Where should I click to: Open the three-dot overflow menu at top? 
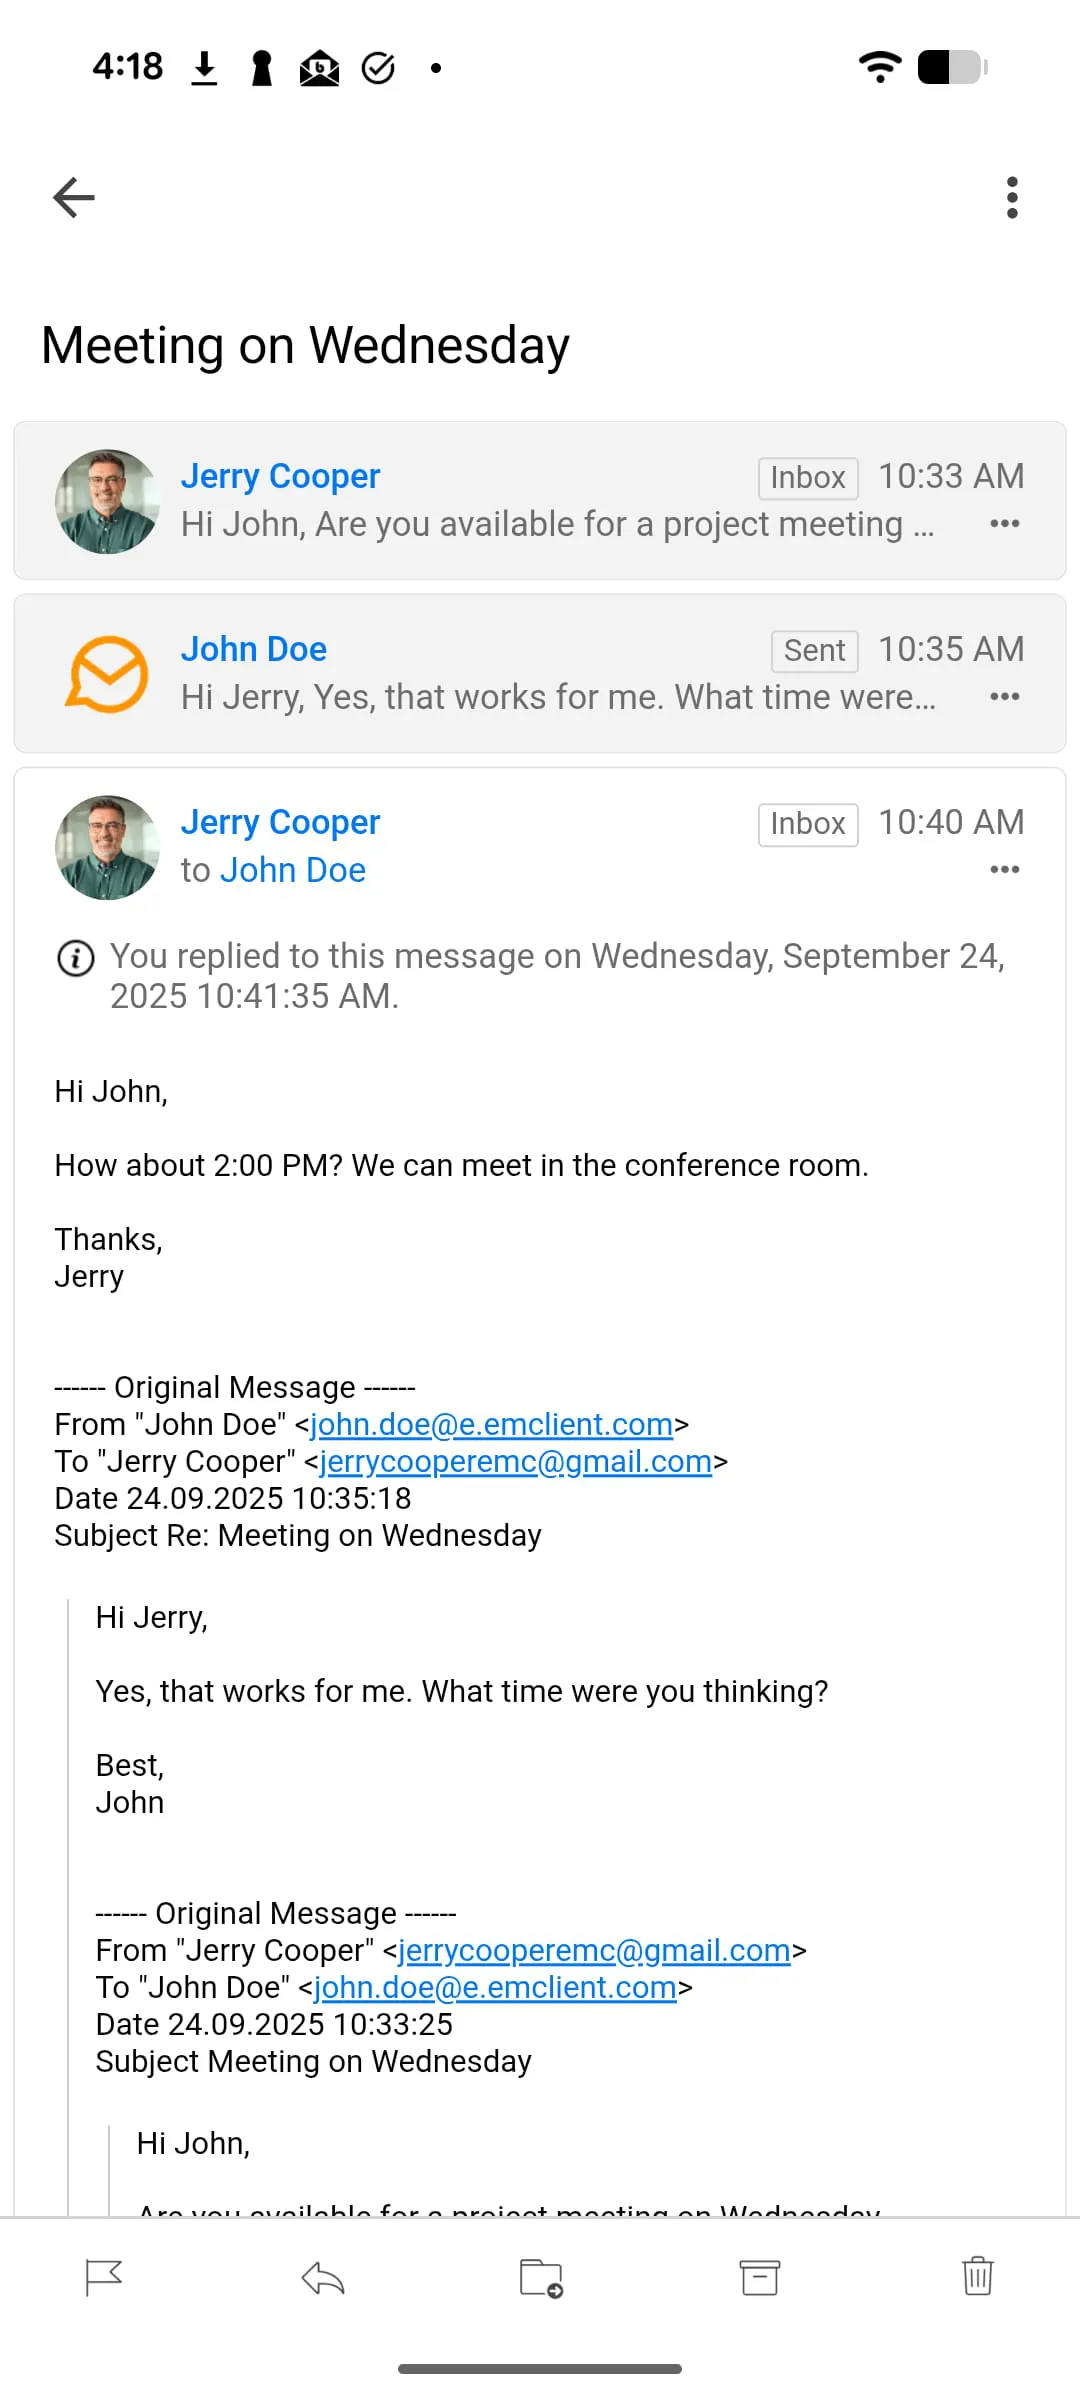1012,197
